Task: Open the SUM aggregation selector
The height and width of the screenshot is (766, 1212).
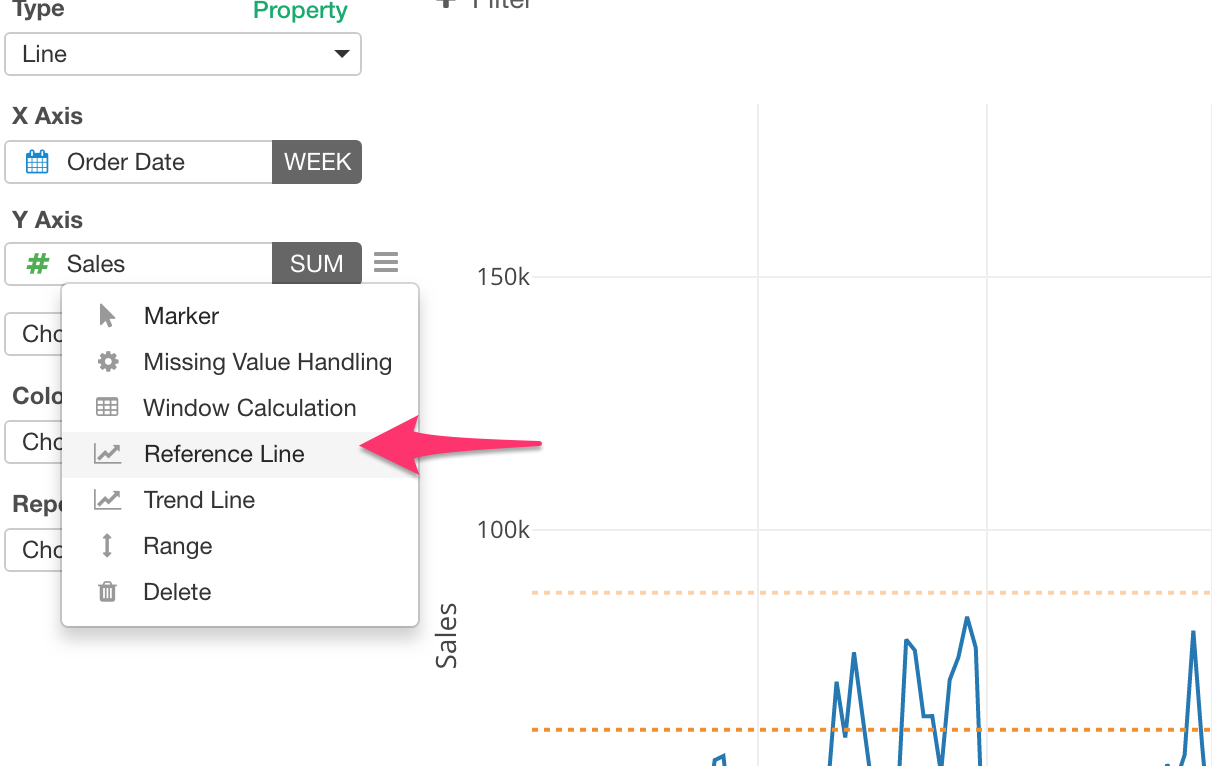Action: tap(317, 264)
